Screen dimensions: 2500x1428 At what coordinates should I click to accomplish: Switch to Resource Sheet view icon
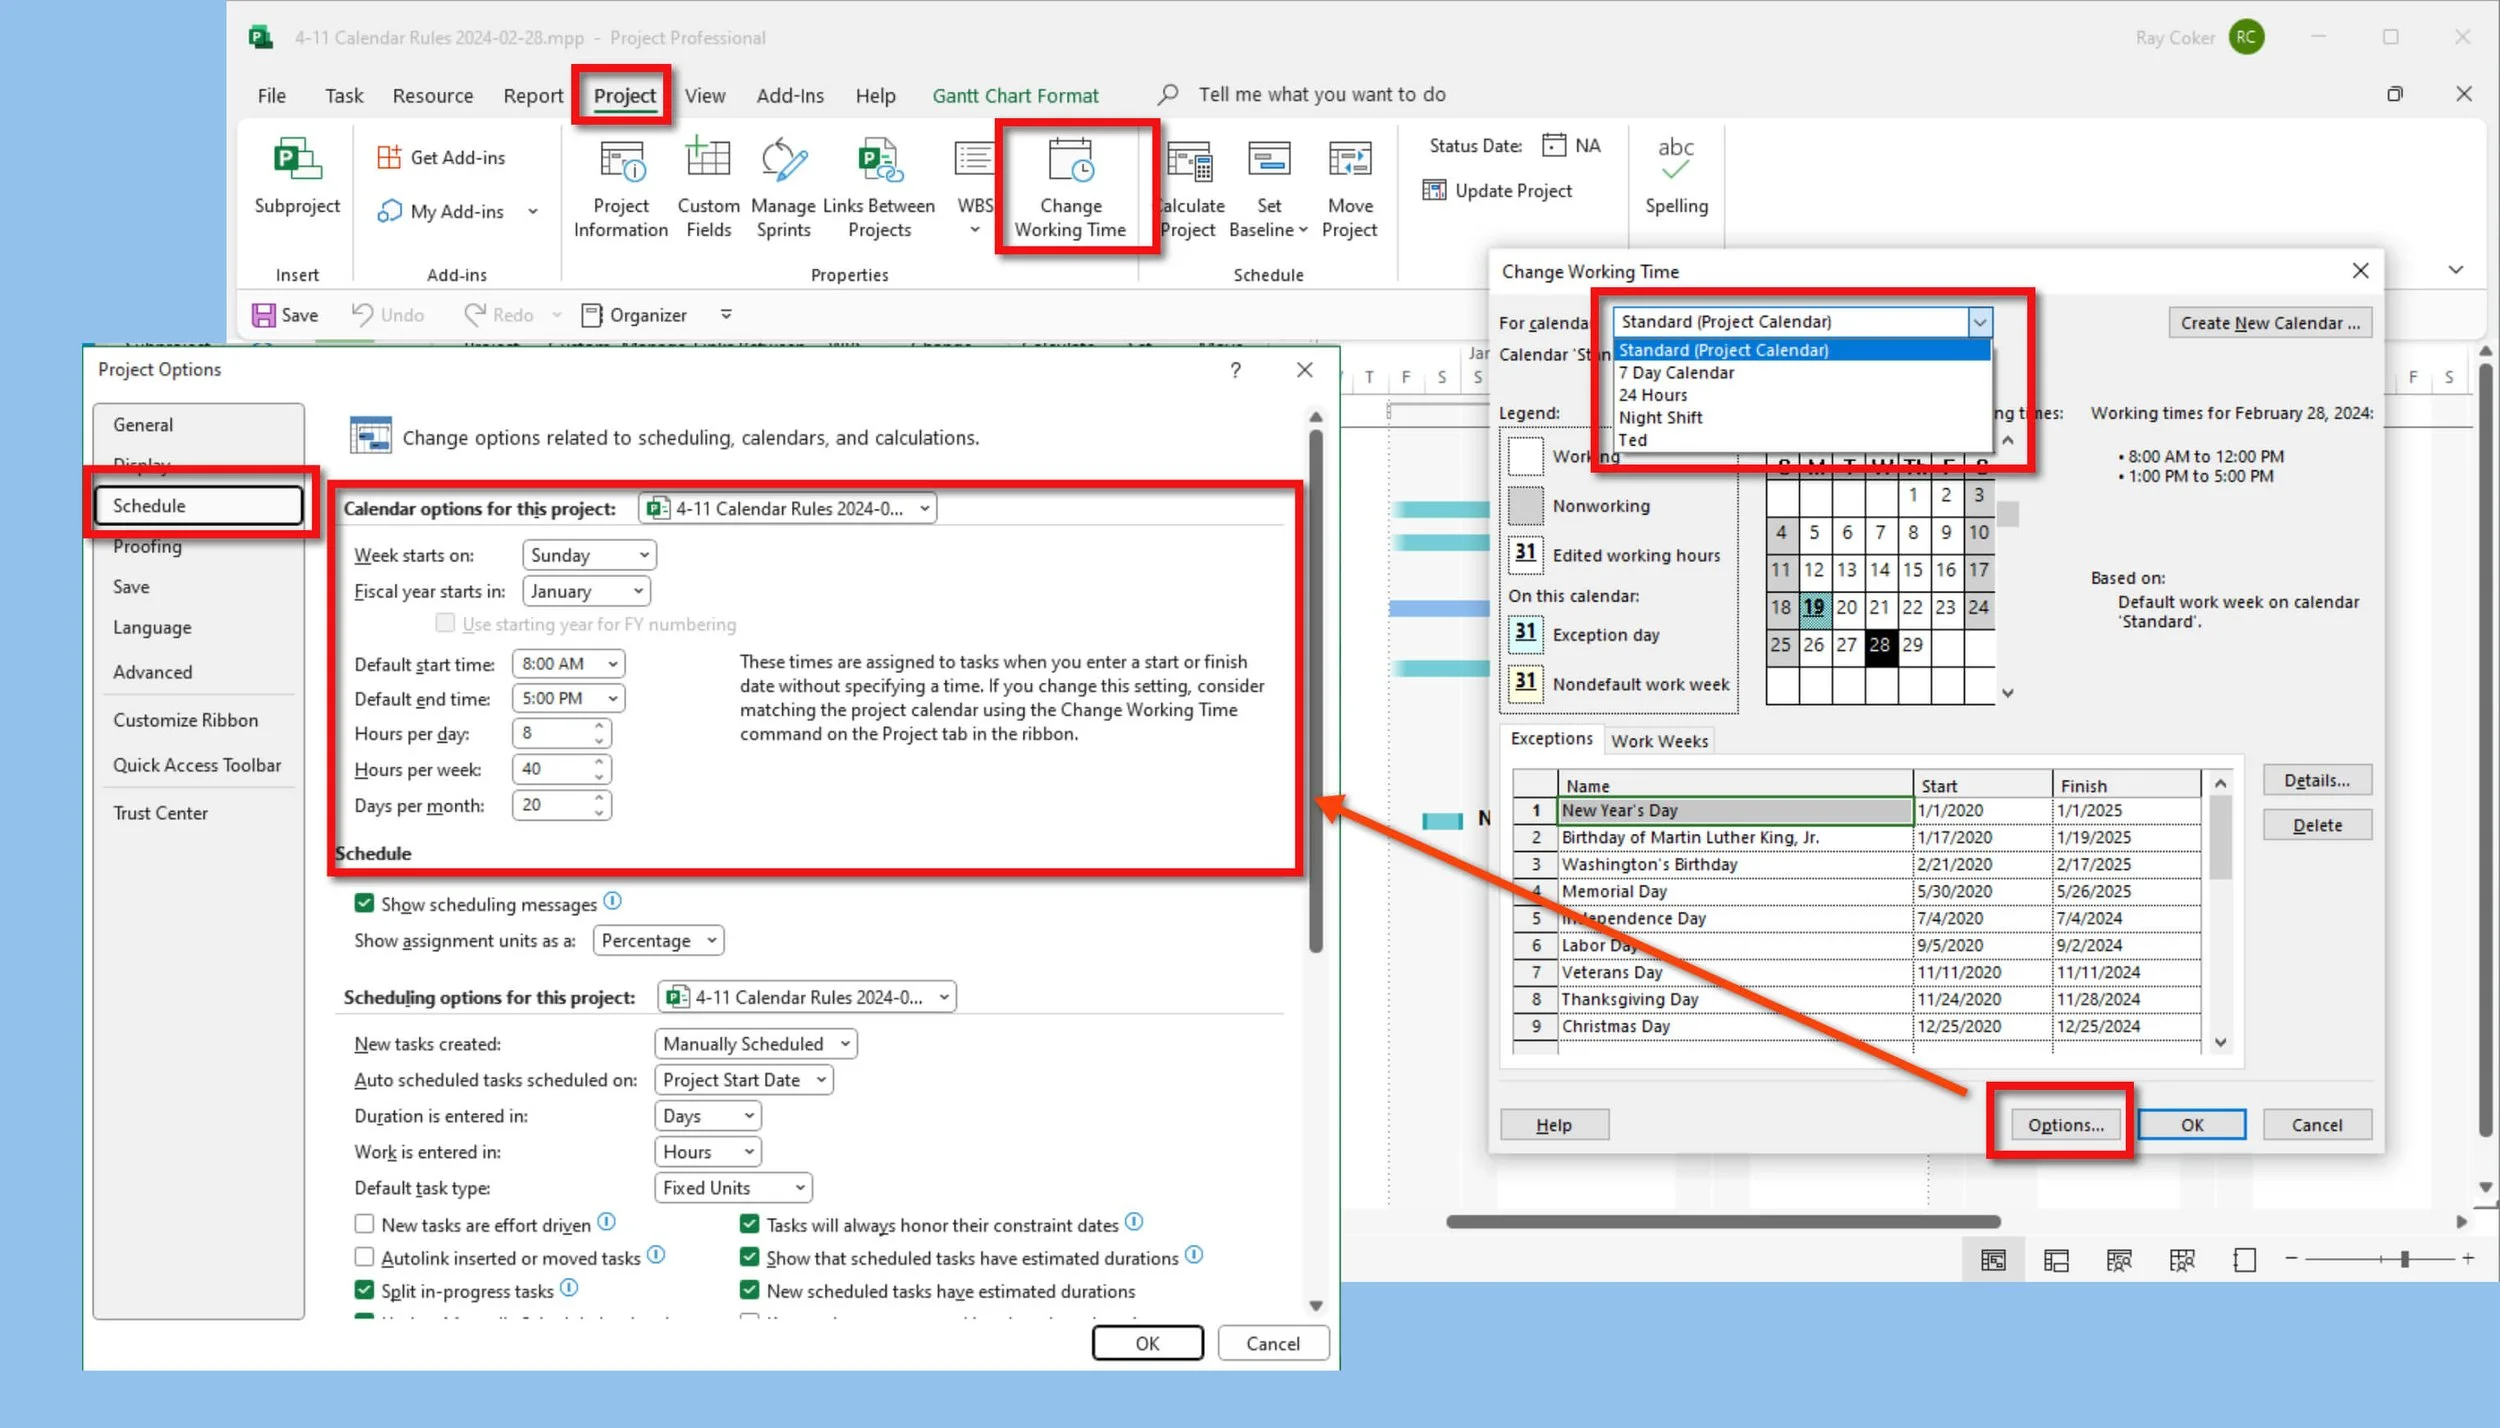tap(2182, 1260)
